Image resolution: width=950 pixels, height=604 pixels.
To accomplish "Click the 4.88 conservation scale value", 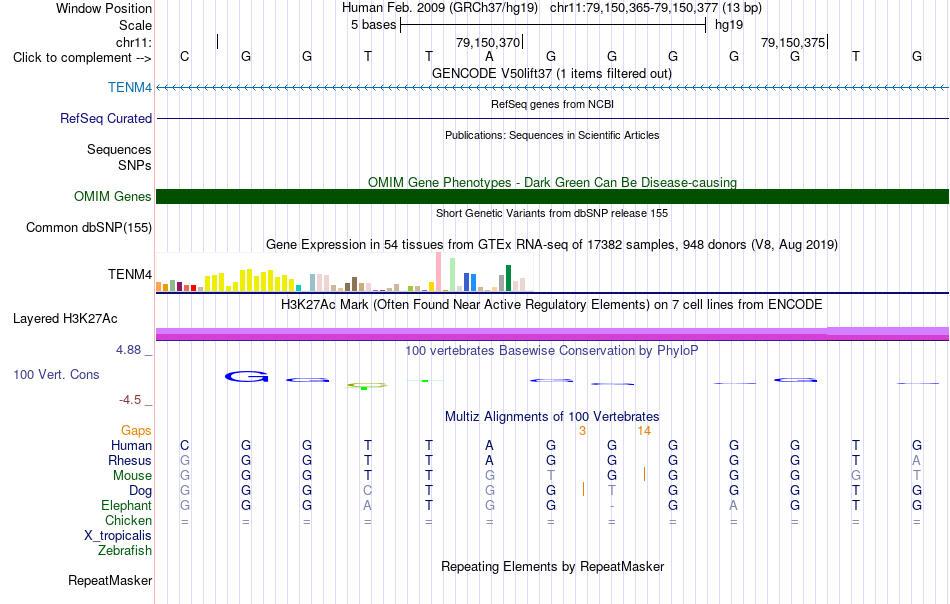I will tap(128, 350).
